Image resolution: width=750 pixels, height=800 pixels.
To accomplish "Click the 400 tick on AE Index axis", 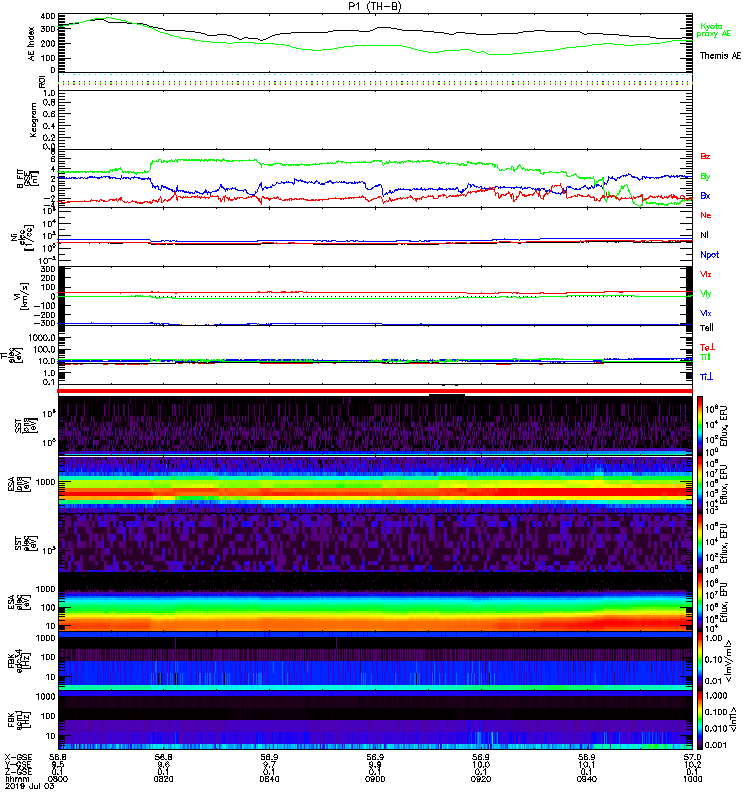I will tap(48, 16).
